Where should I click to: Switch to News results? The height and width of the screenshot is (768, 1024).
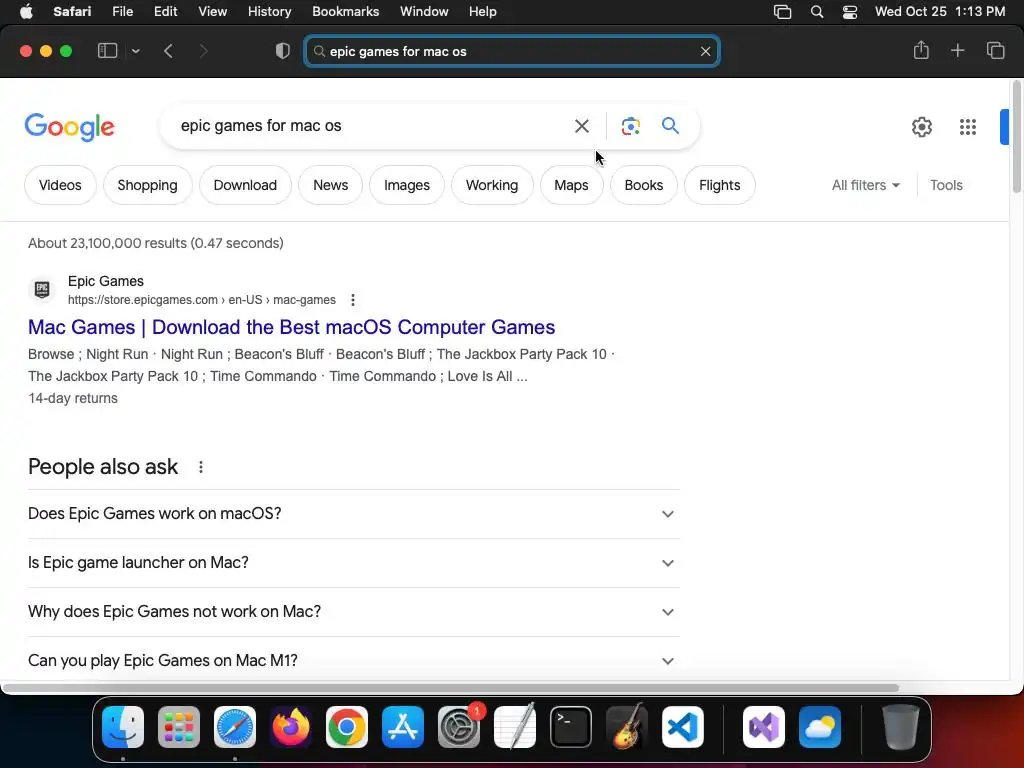tap(330, 185)
